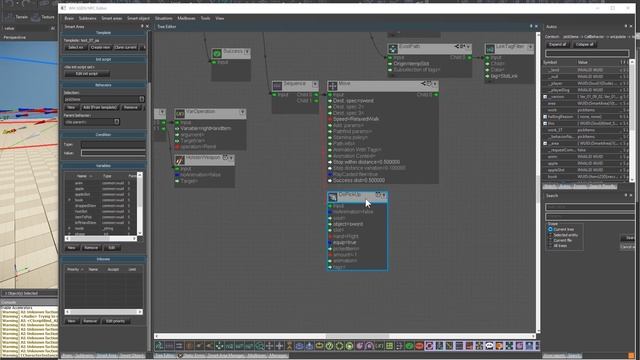Image resolution: width=640 pixels, height=360 pixels.
Task: Click the LinkTagFilter node's green icon
Action: pos(490,49)
